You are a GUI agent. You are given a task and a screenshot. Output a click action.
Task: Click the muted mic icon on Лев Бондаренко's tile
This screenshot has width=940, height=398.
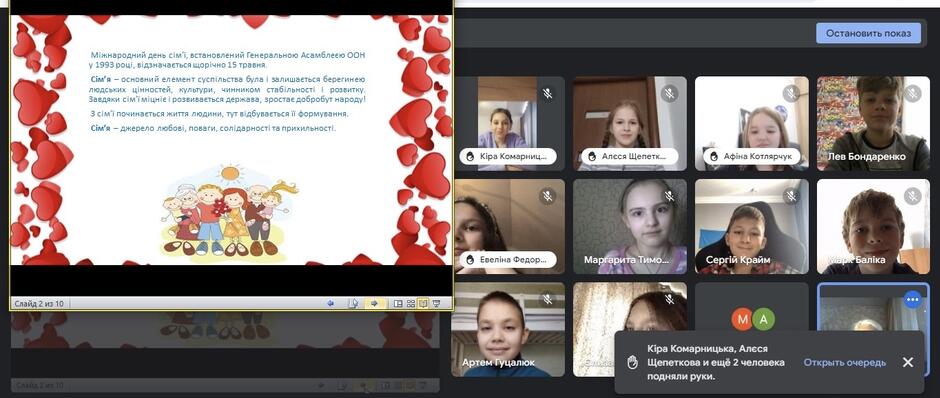click(913, 94)
